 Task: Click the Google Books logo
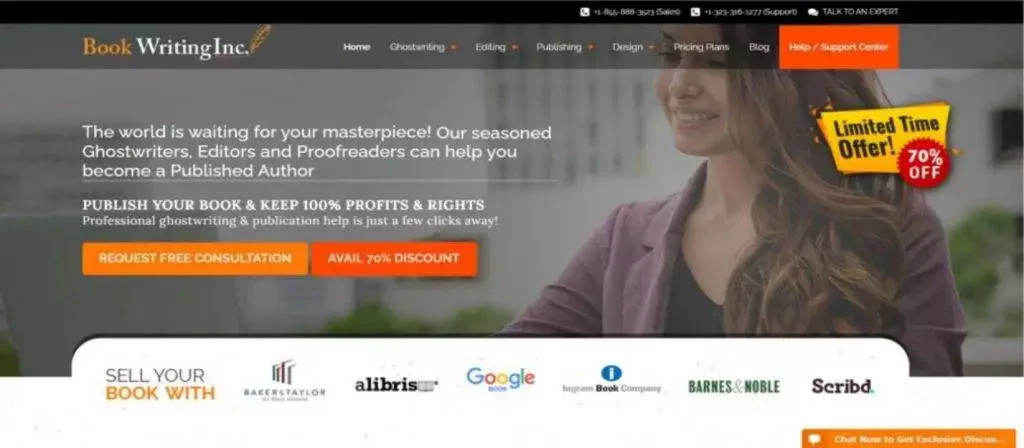coord(500,379)
